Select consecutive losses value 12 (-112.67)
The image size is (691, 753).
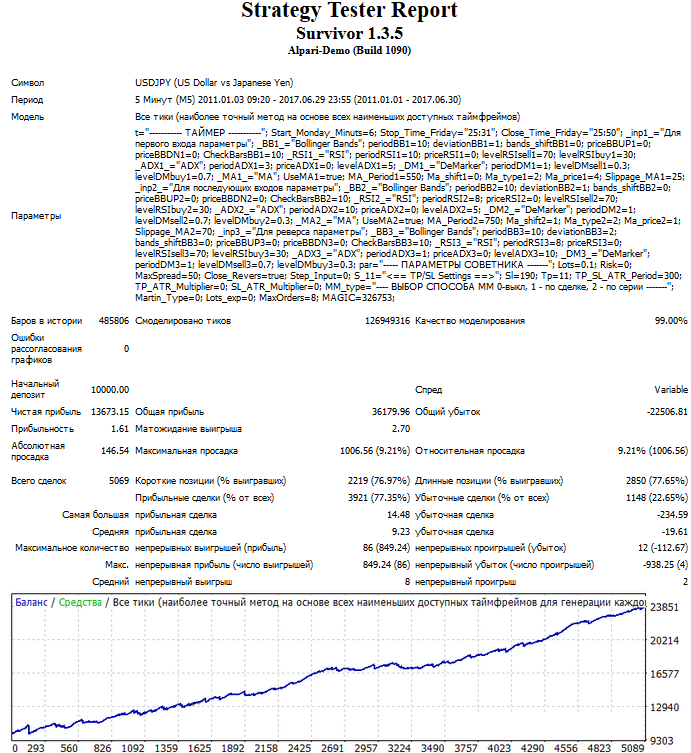point(663,548)
